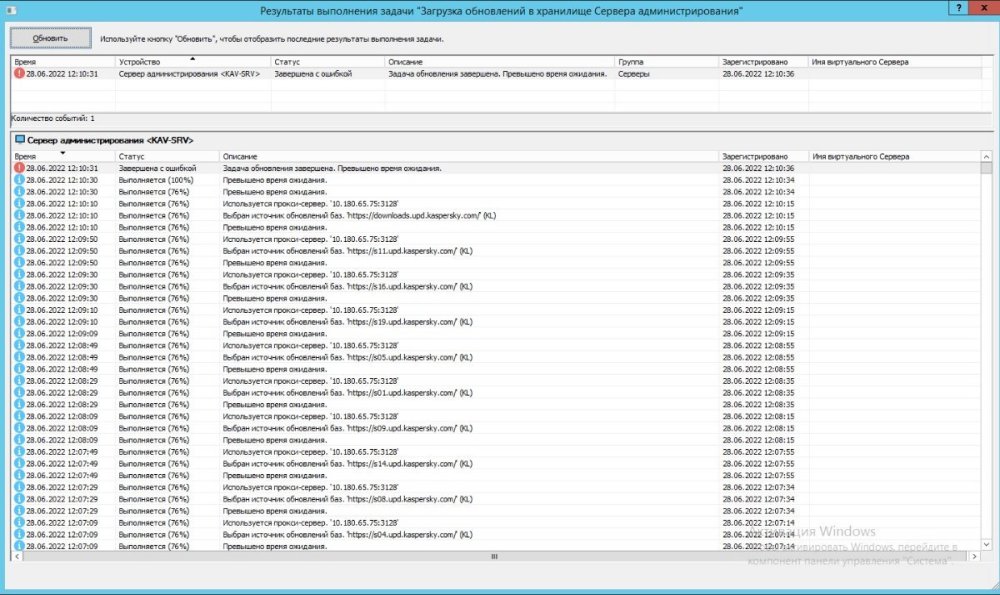
Task: Click info icon of s09.upd.kaspersky.com row
Action: click(x=19, y=428)
